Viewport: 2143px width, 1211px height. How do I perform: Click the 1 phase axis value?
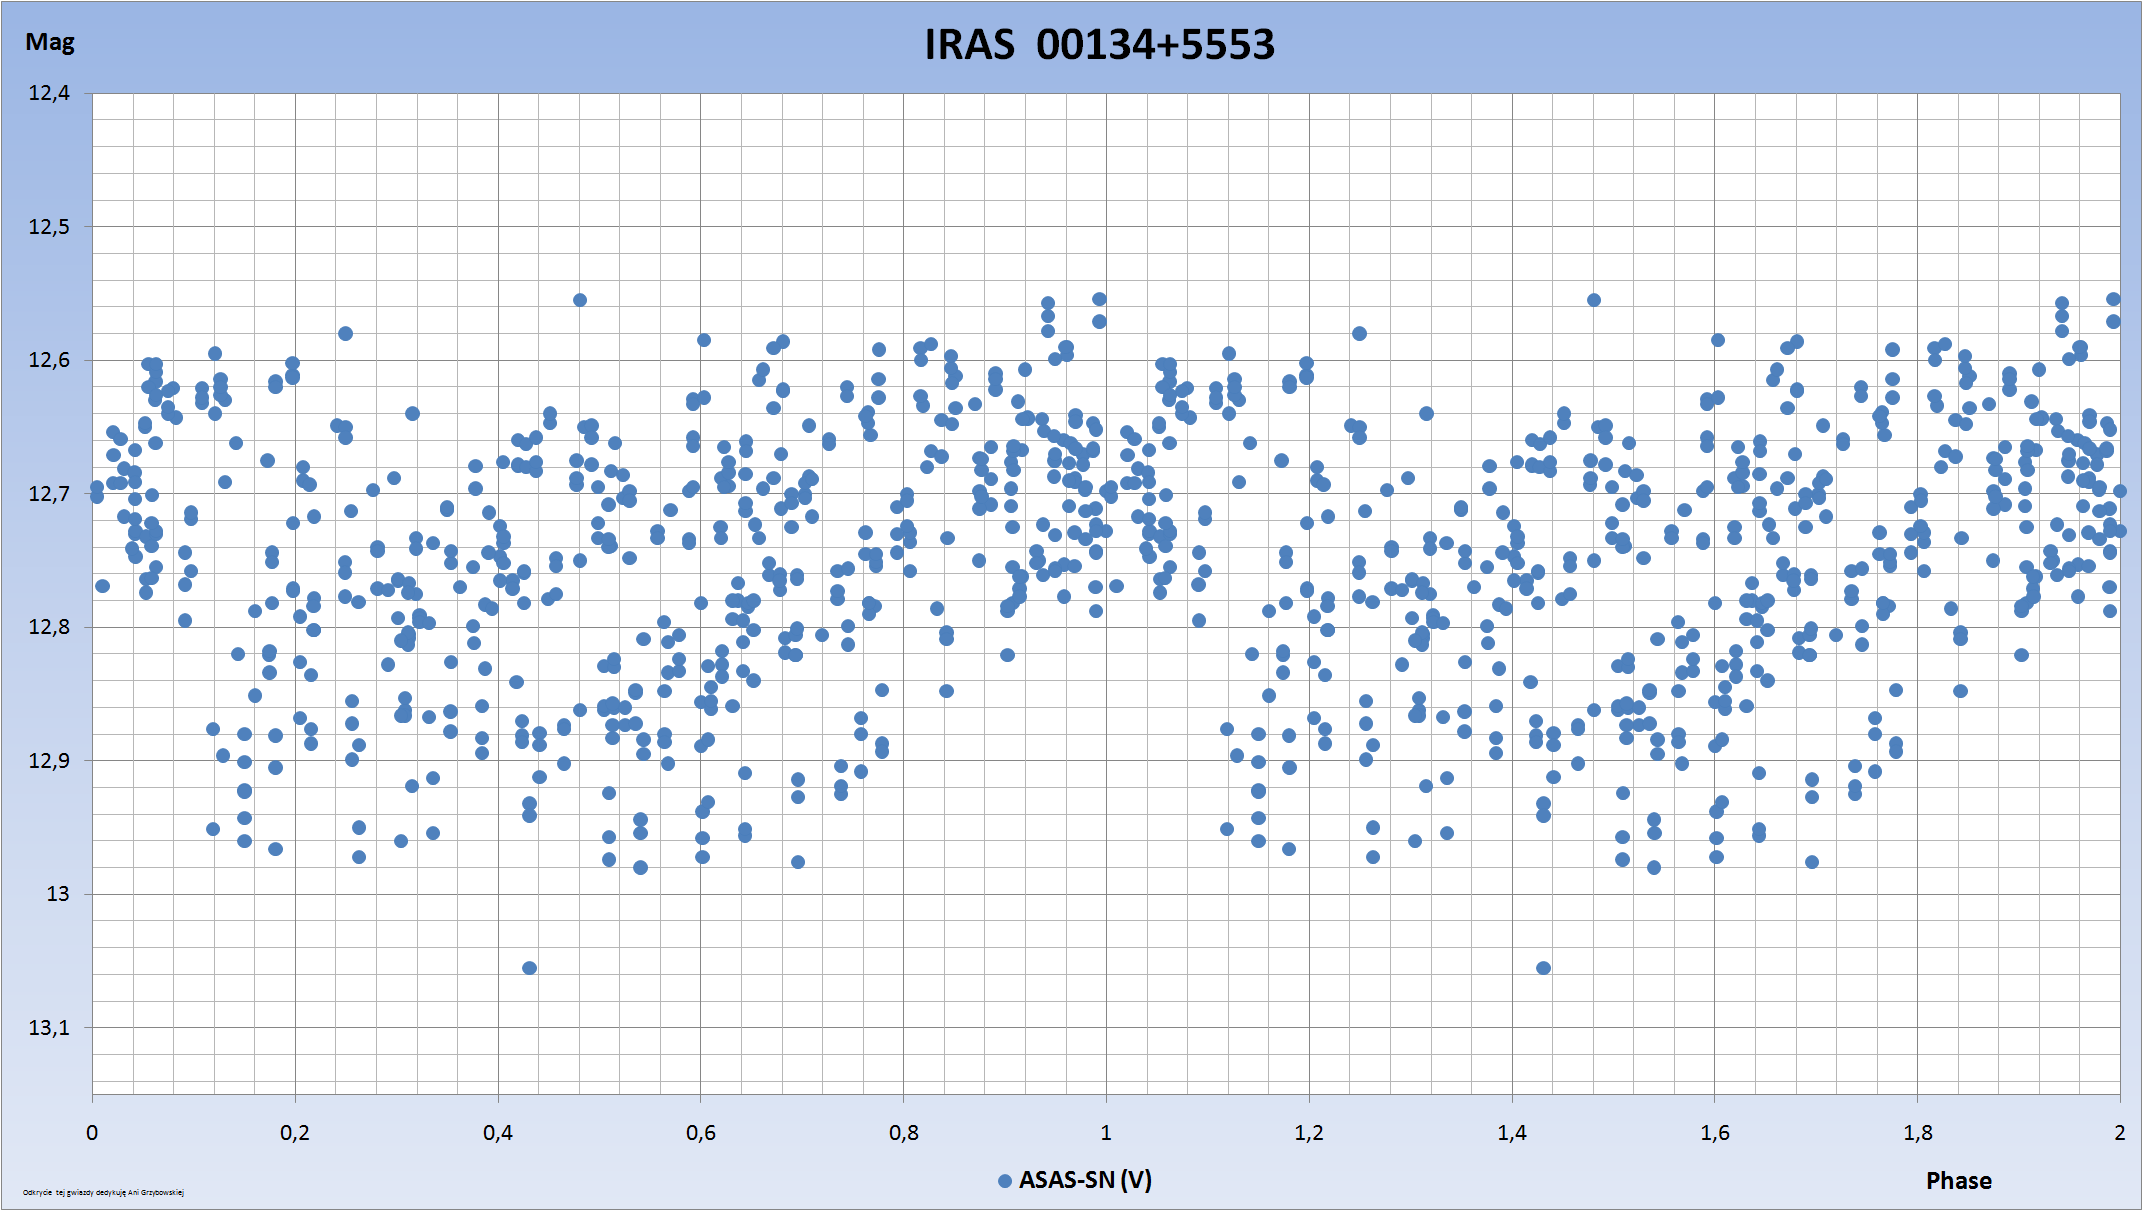click(1106, 1133)
